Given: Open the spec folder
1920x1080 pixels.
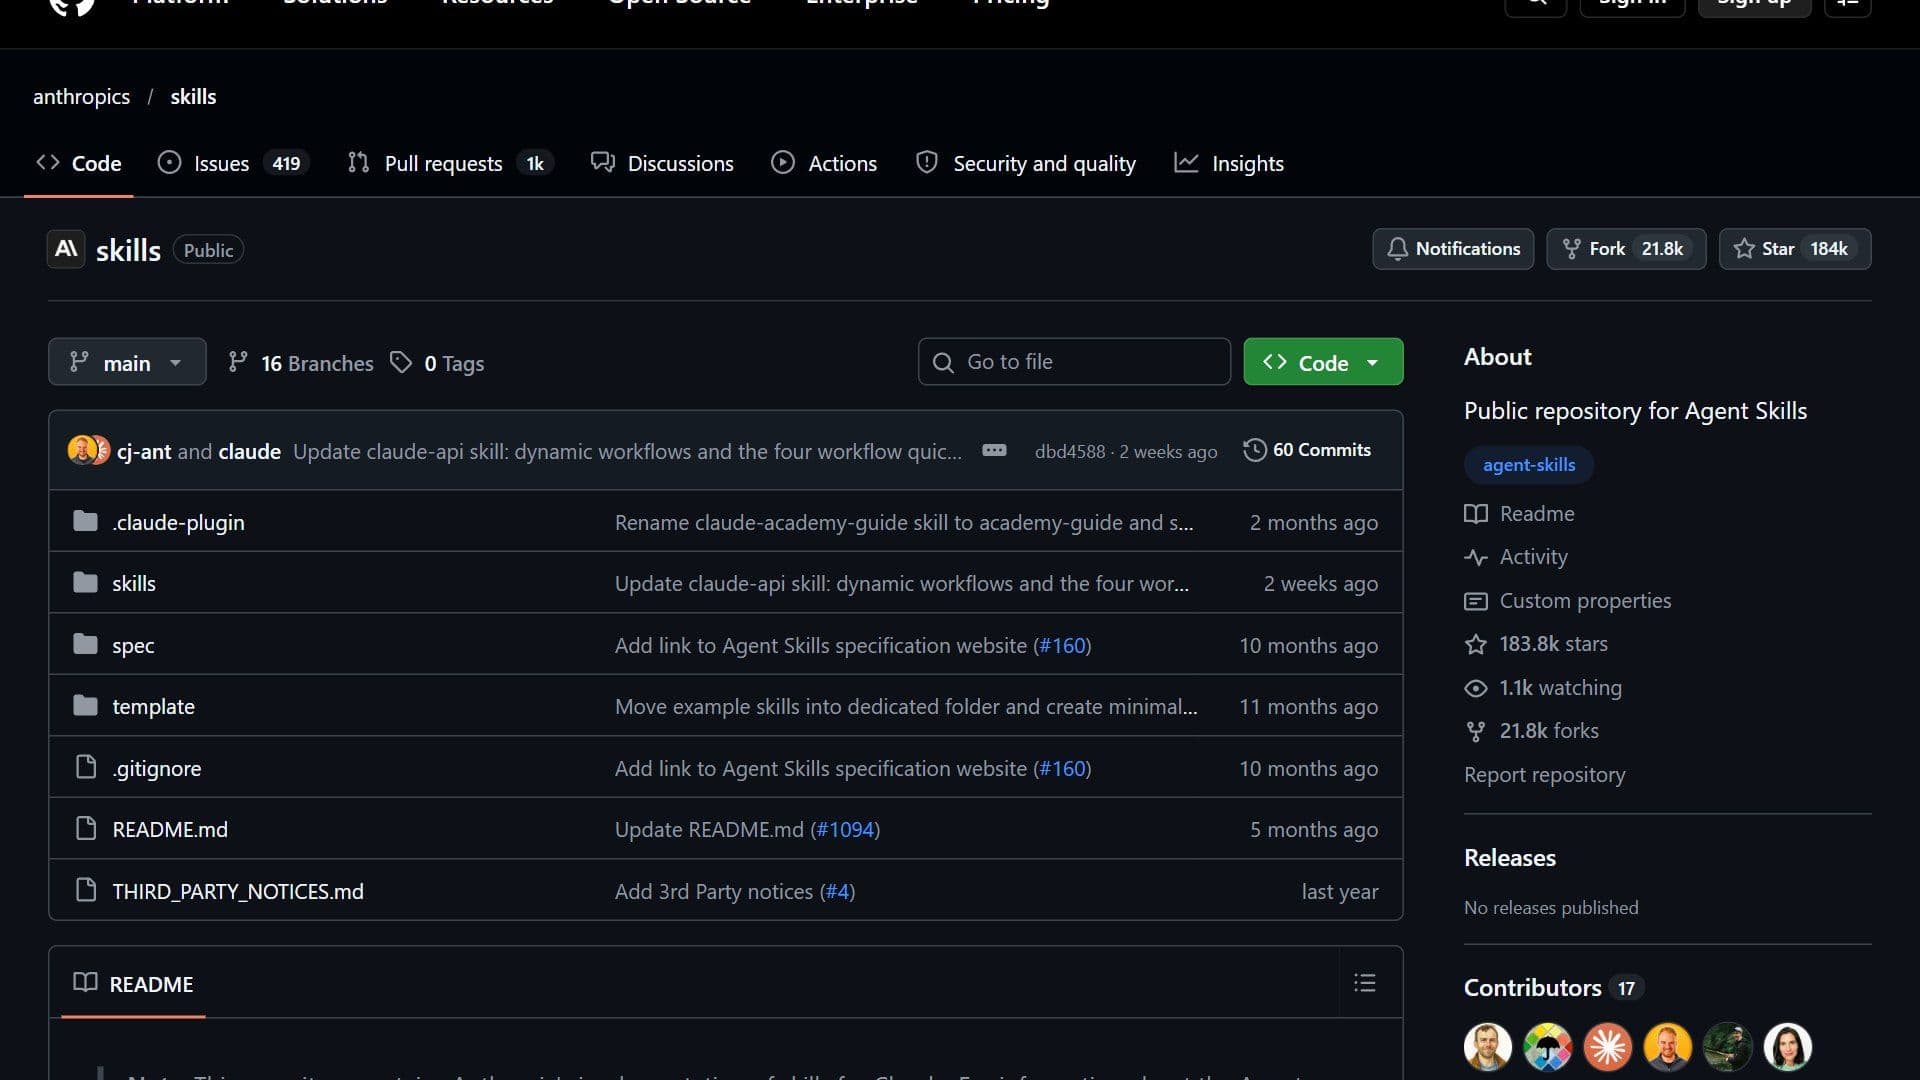Looking at the screenshot, I should pyautogui.click(x=133, y=645).
